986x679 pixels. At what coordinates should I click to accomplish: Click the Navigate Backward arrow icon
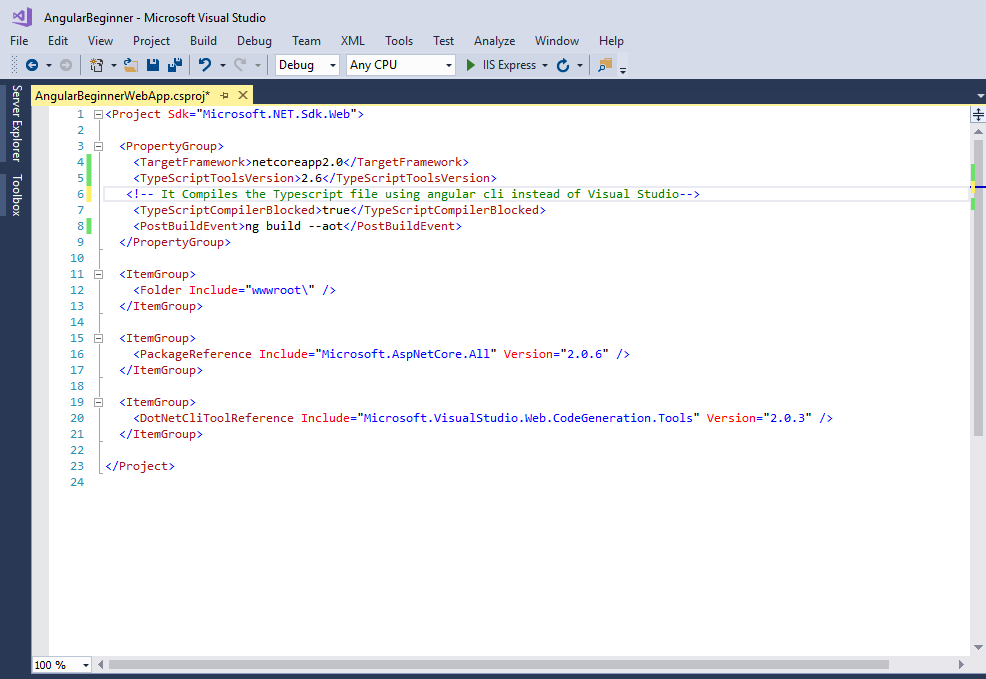(32, 65)
